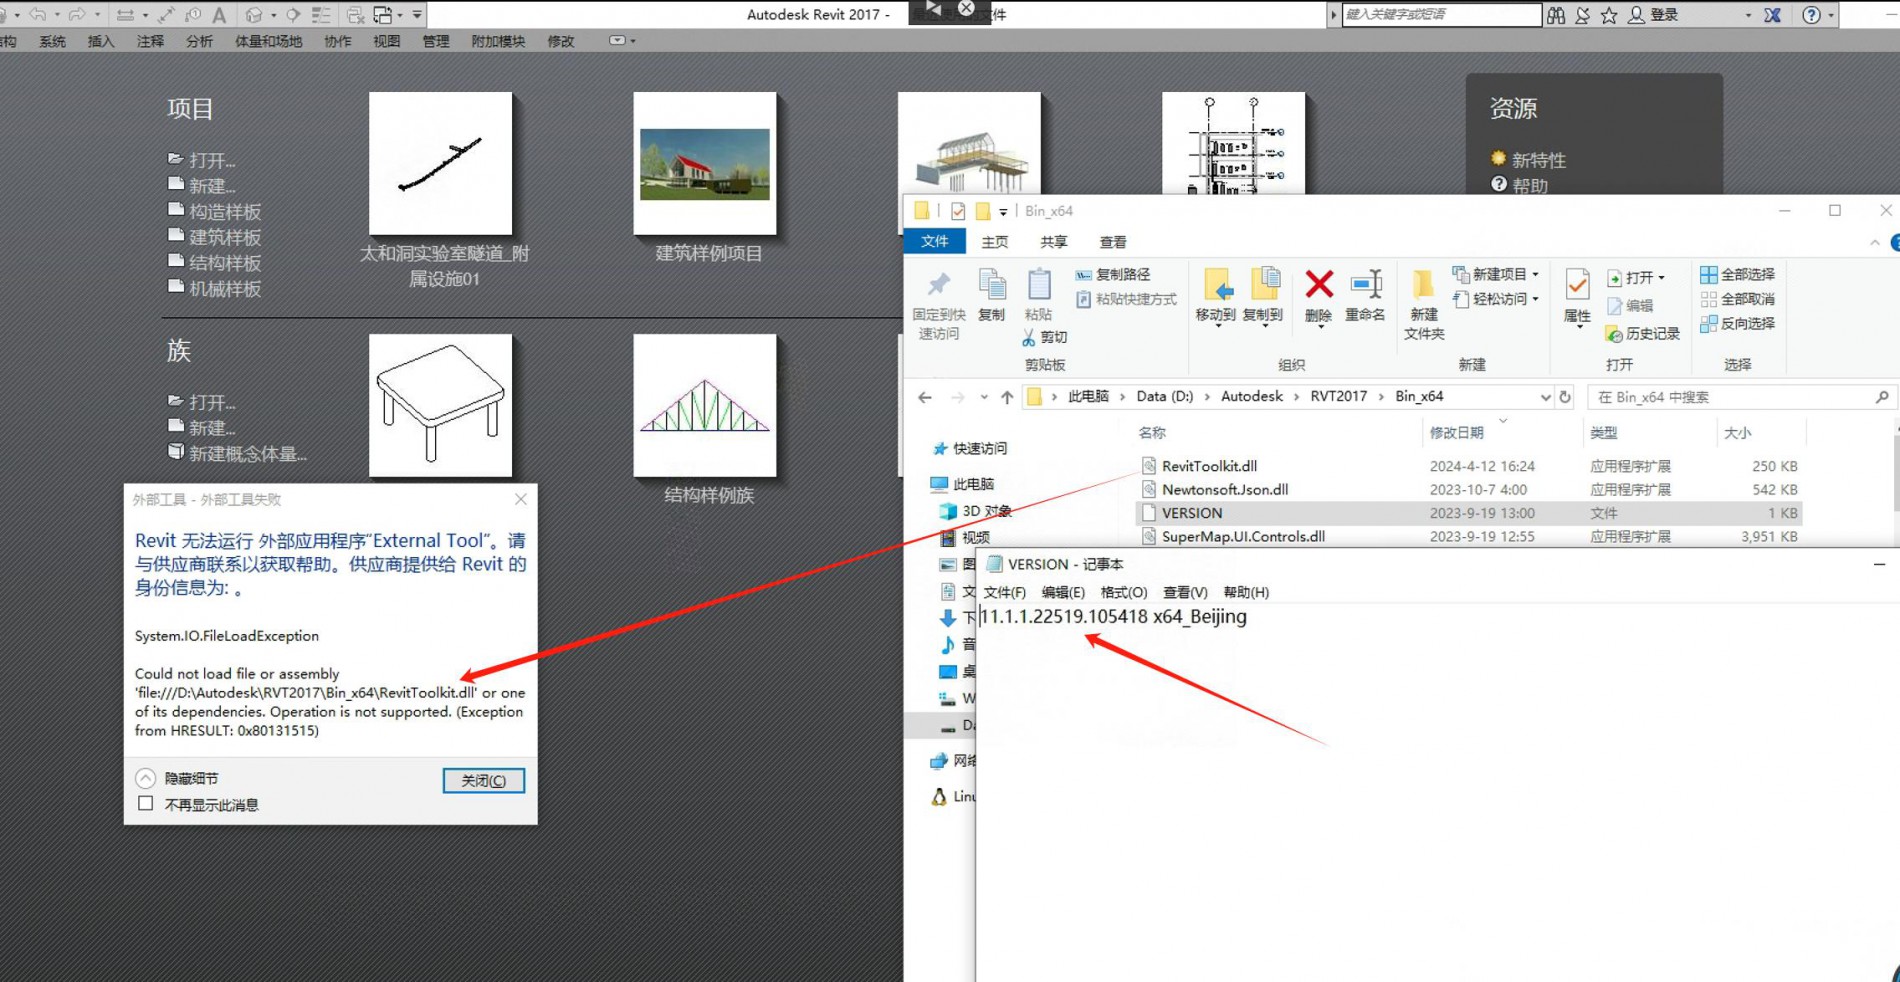Open the Notepad File menu
Viewport: 1900px width, 982px height.
coord(1004,592)
